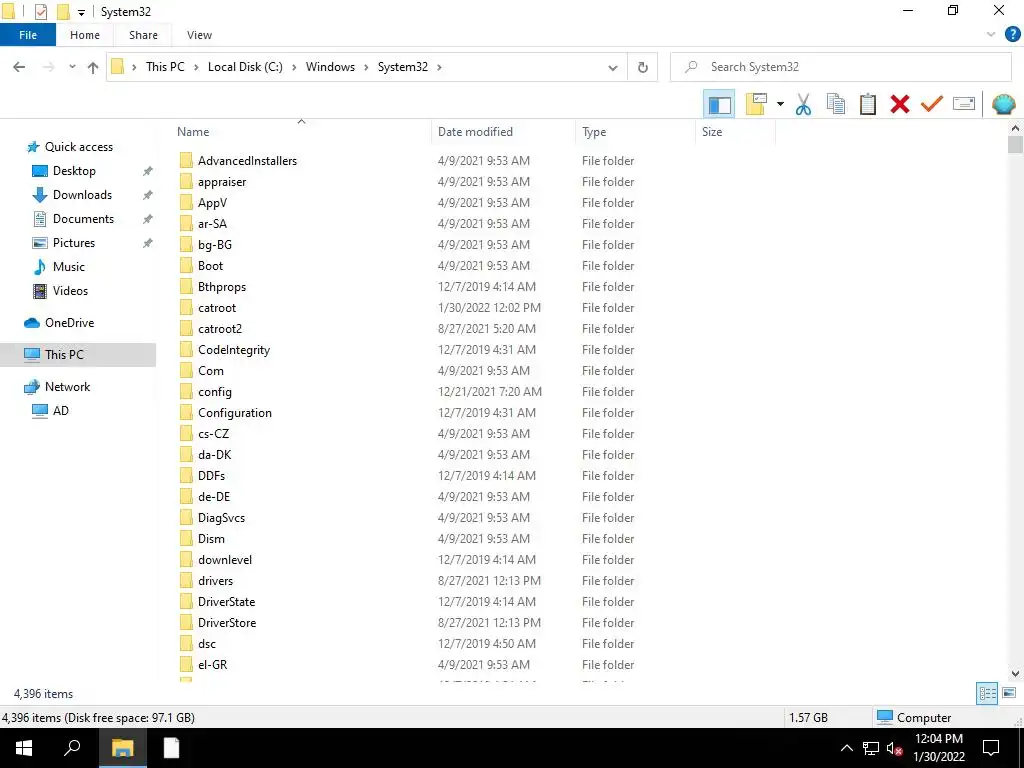Refresh the System32 folder view
1024x768 pixels.
[643, 67]
